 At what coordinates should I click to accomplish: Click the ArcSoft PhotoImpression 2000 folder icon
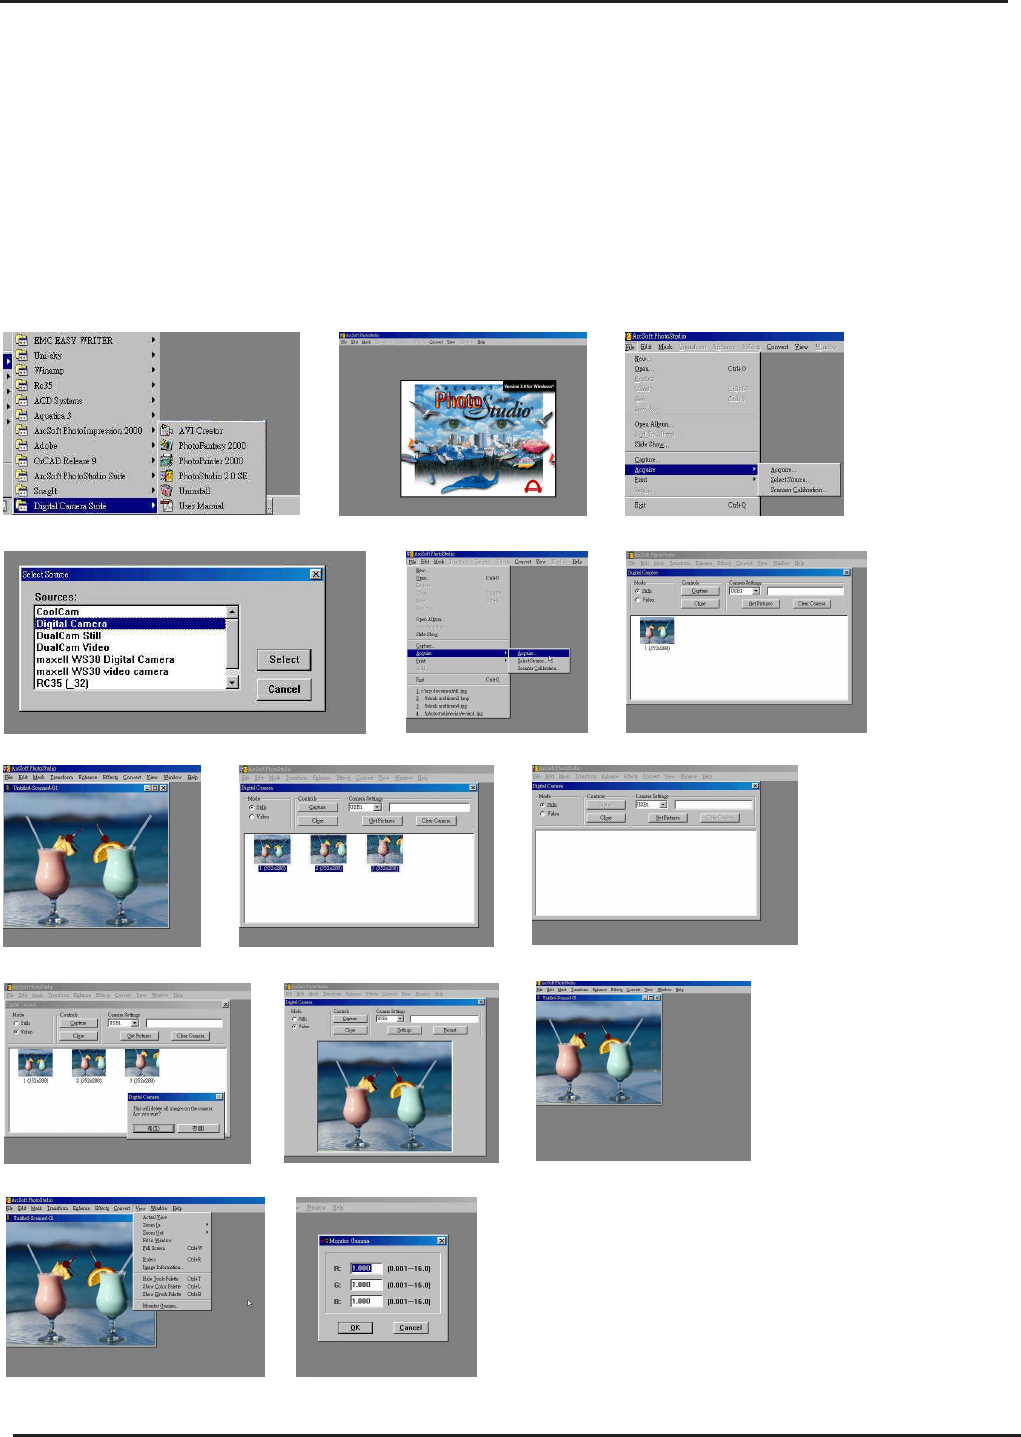(x=22, y=430)
